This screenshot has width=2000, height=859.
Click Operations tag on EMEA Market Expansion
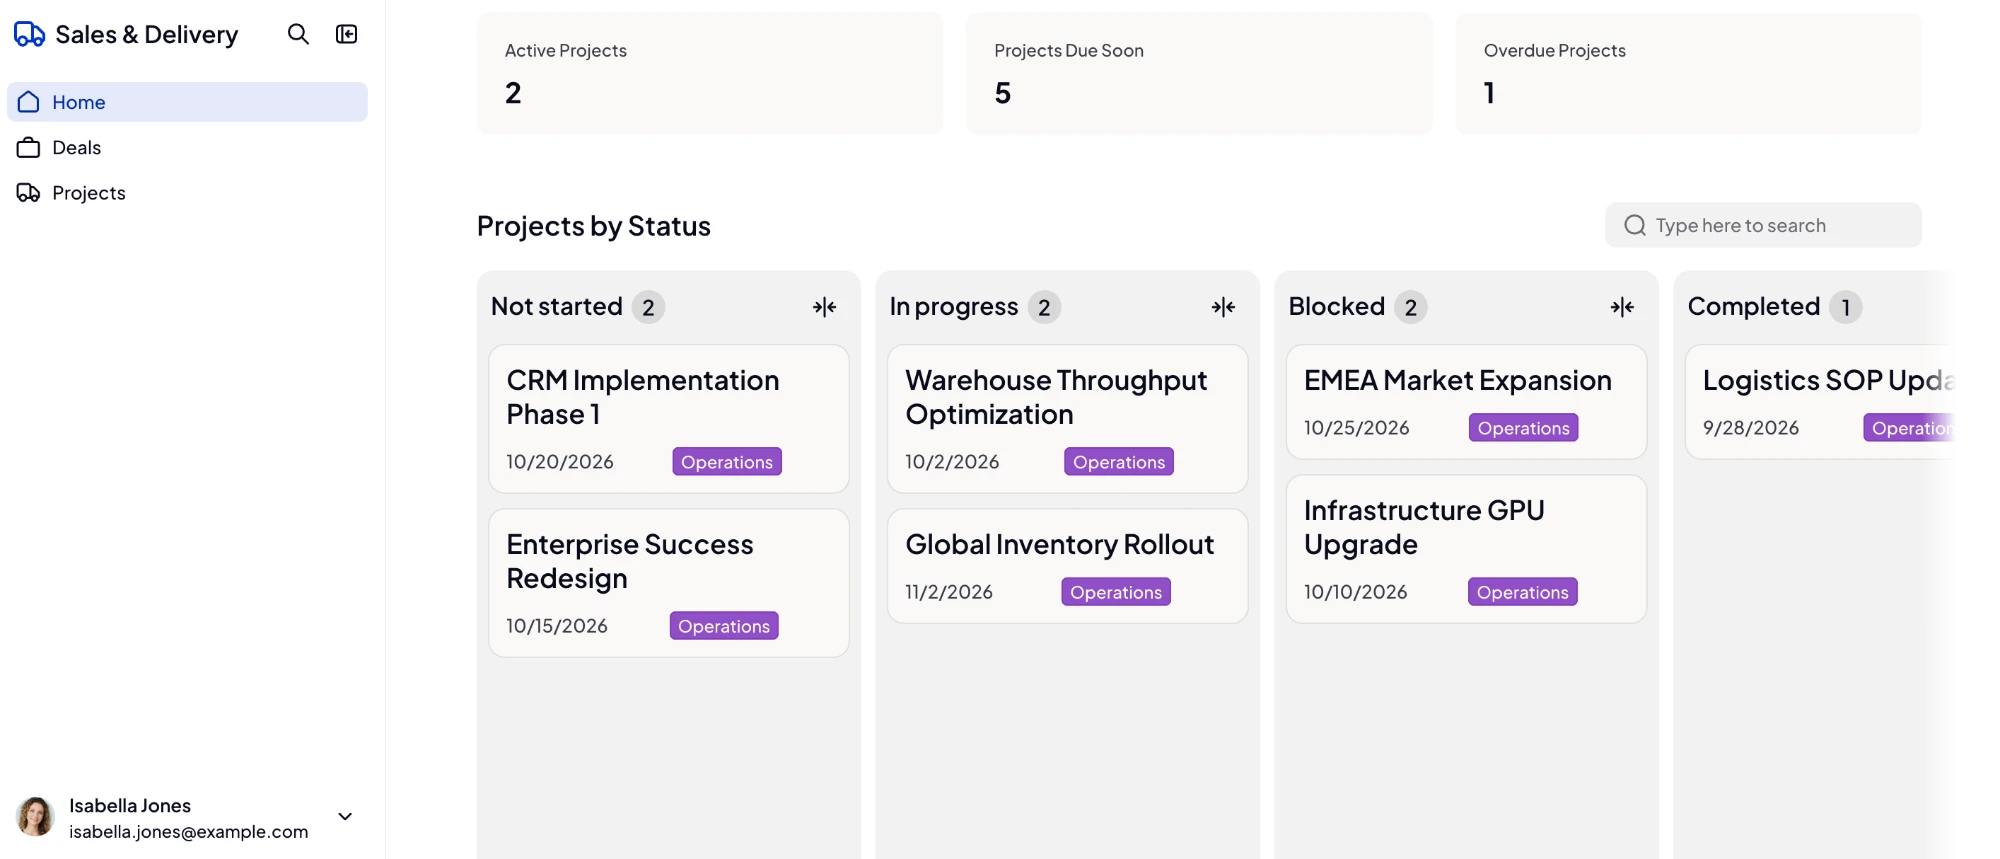(x=1523, y=428)
